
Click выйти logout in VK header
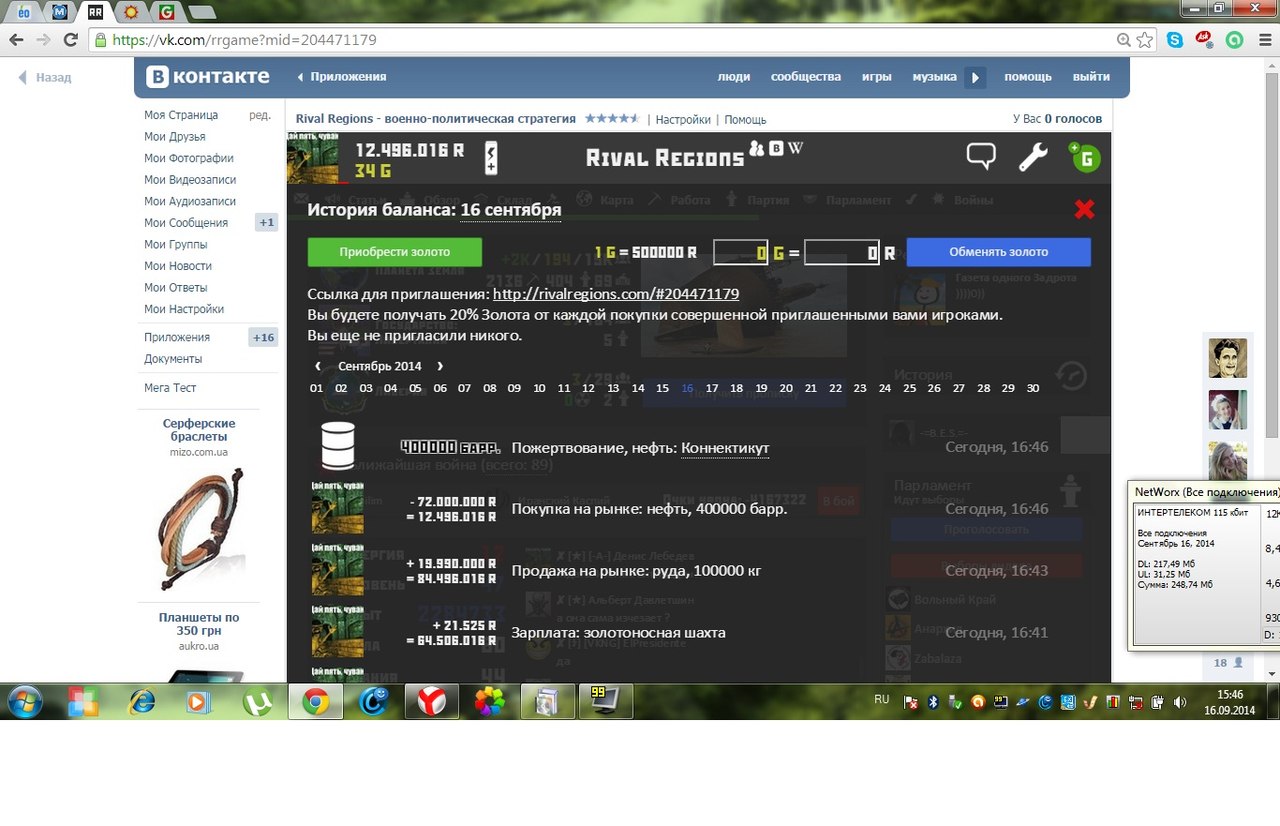[x=1091, y=77]
